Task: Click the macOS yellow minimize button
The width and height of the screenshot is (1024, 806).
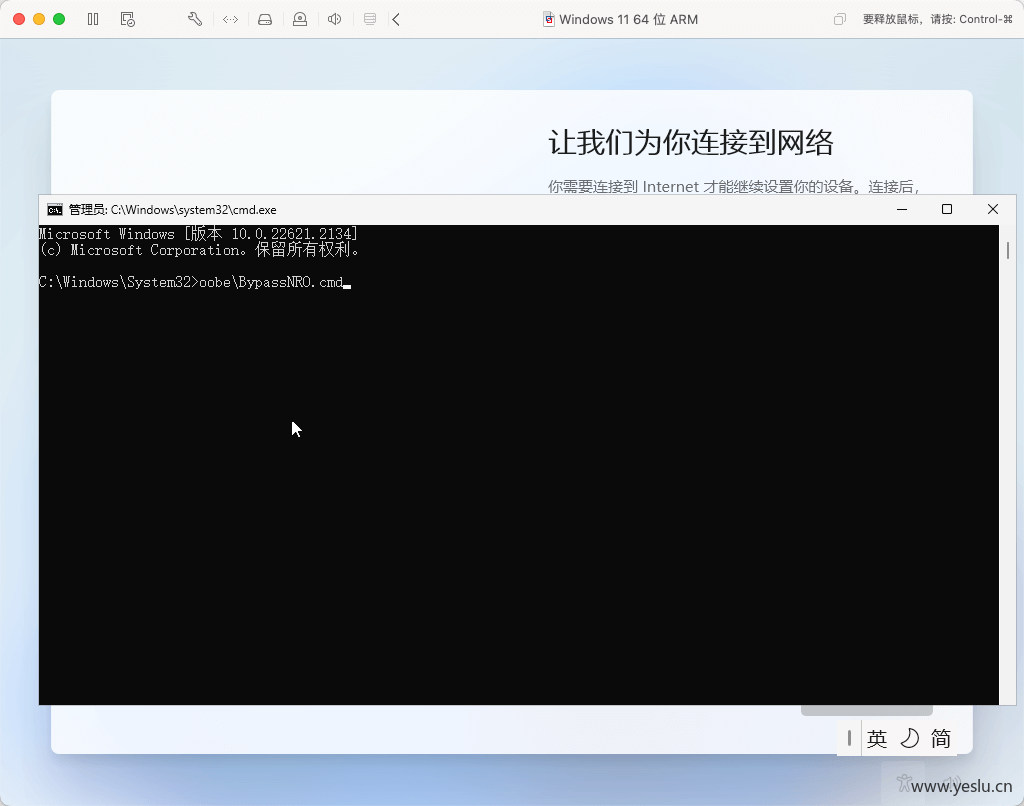Action: 39,19
